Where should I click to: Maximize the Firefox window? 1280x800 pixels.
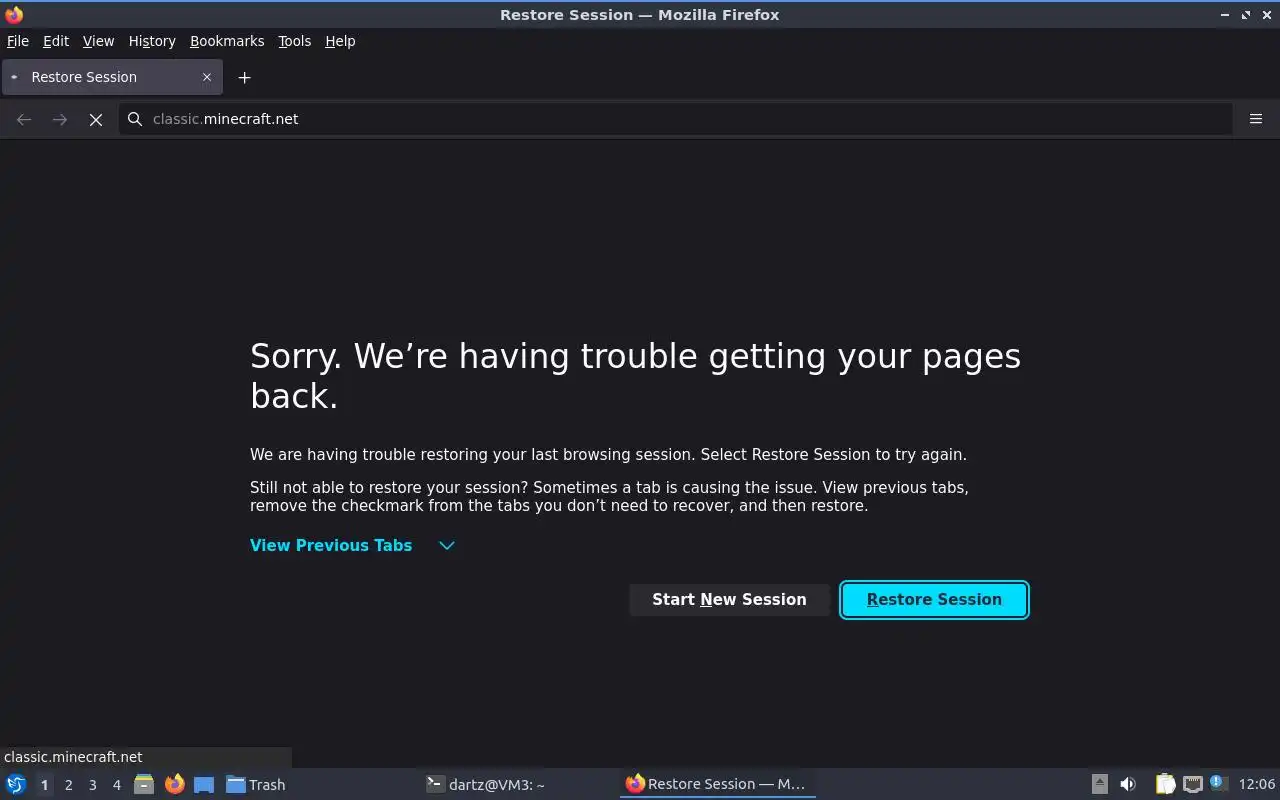click(x=1246, y=15)
